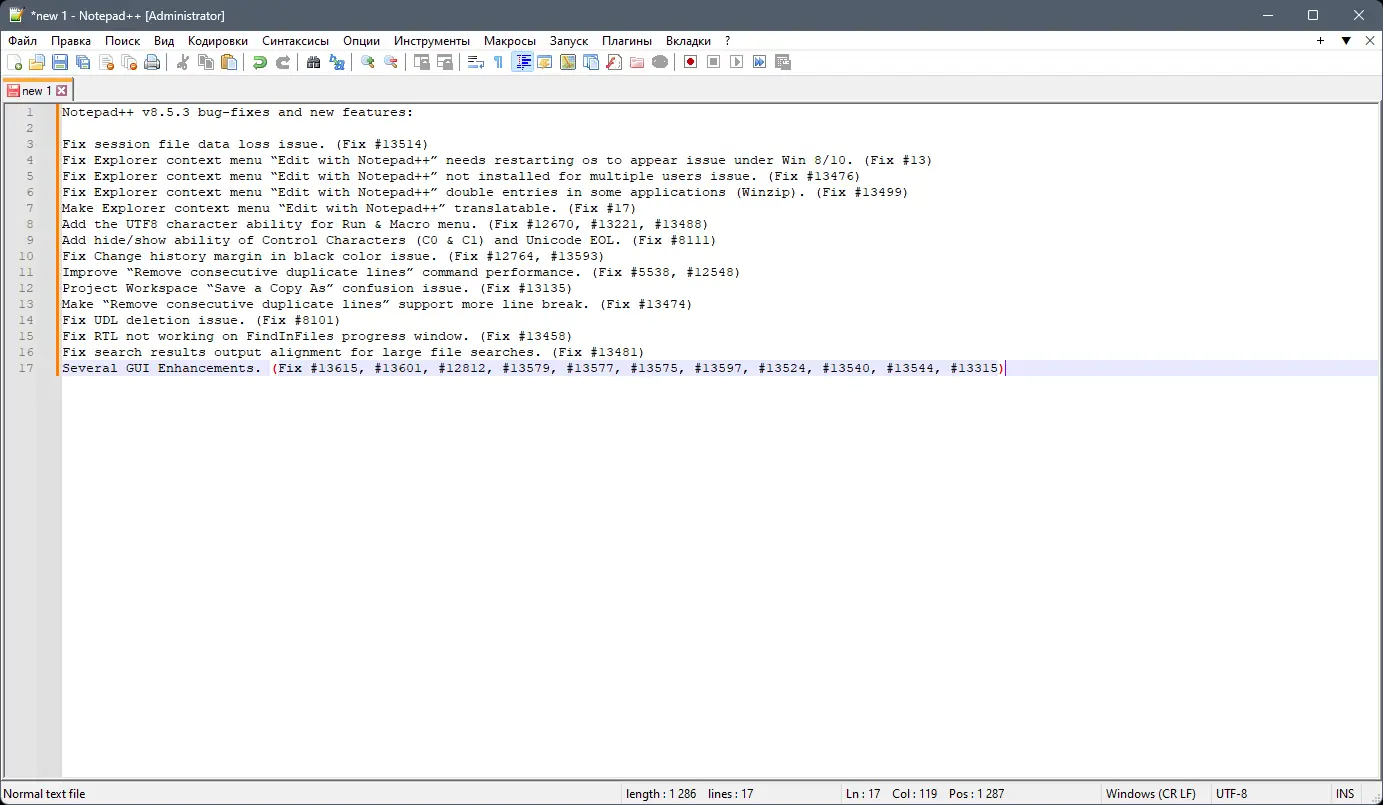Zoom out with the magnifier minus icon
The width and height of the screenshot is (1383, 805).
coord(391,62)
